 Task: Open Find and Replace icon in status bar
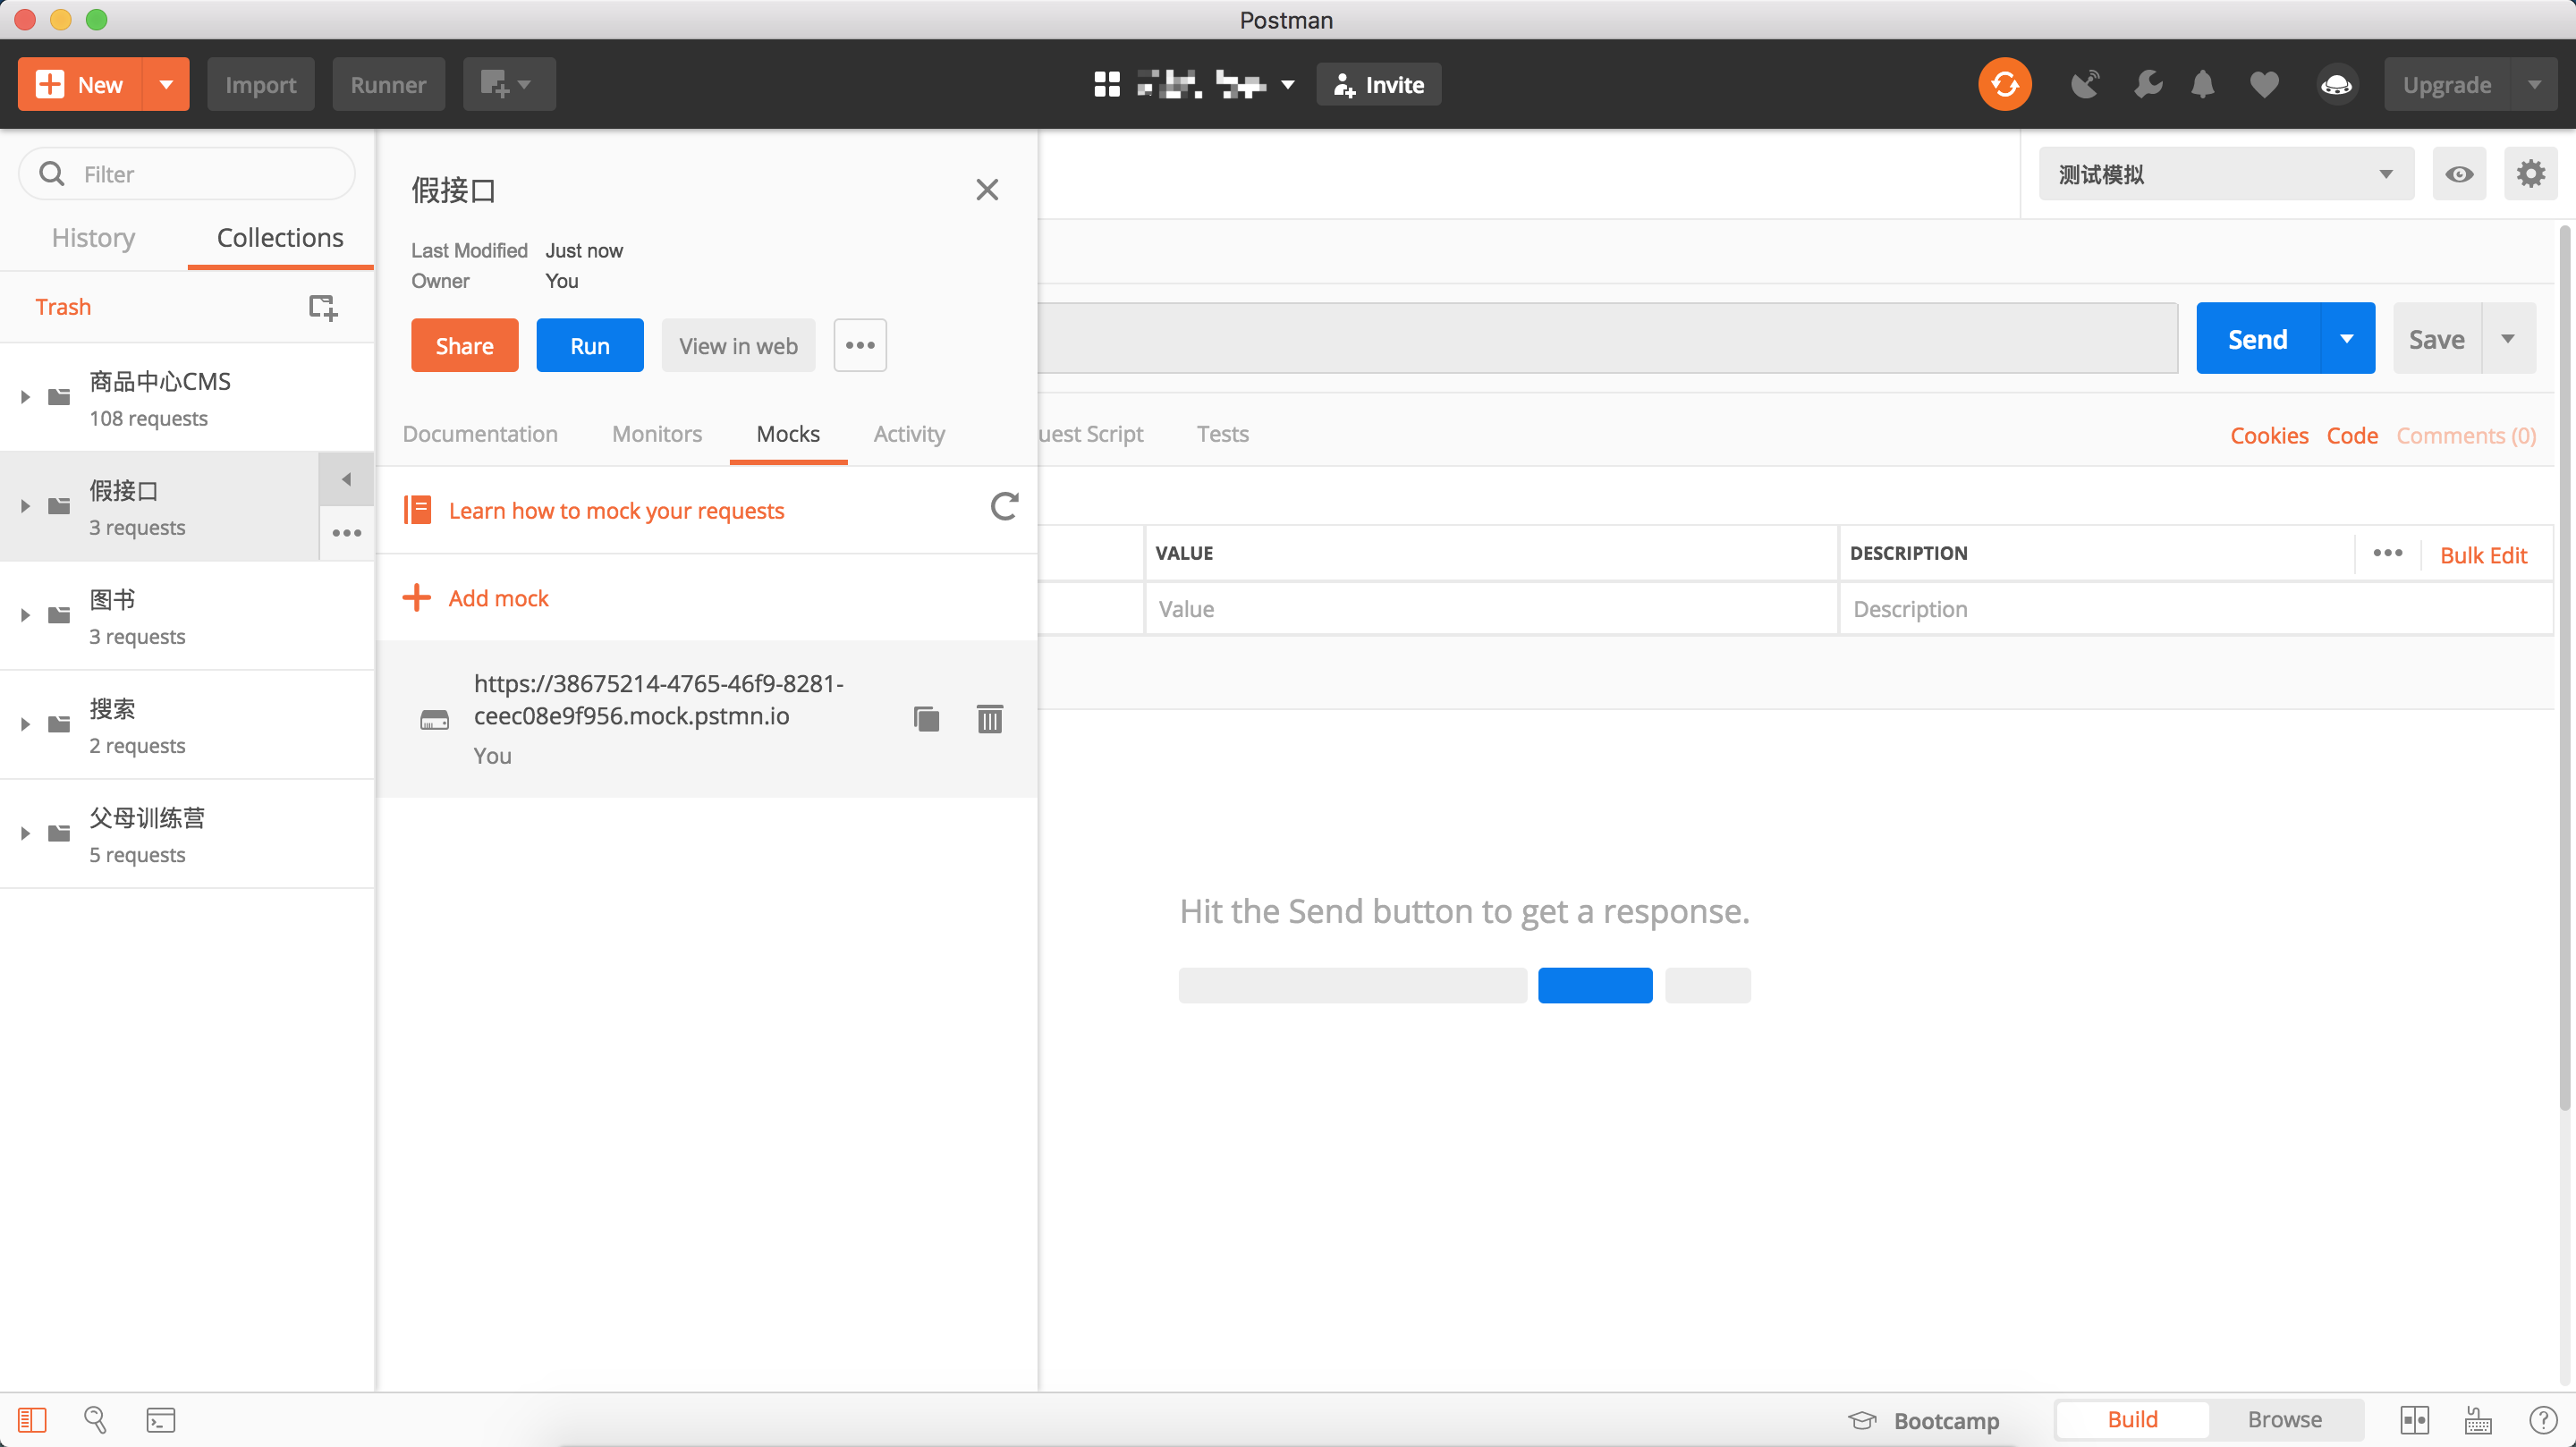[x=96, y=1419]
